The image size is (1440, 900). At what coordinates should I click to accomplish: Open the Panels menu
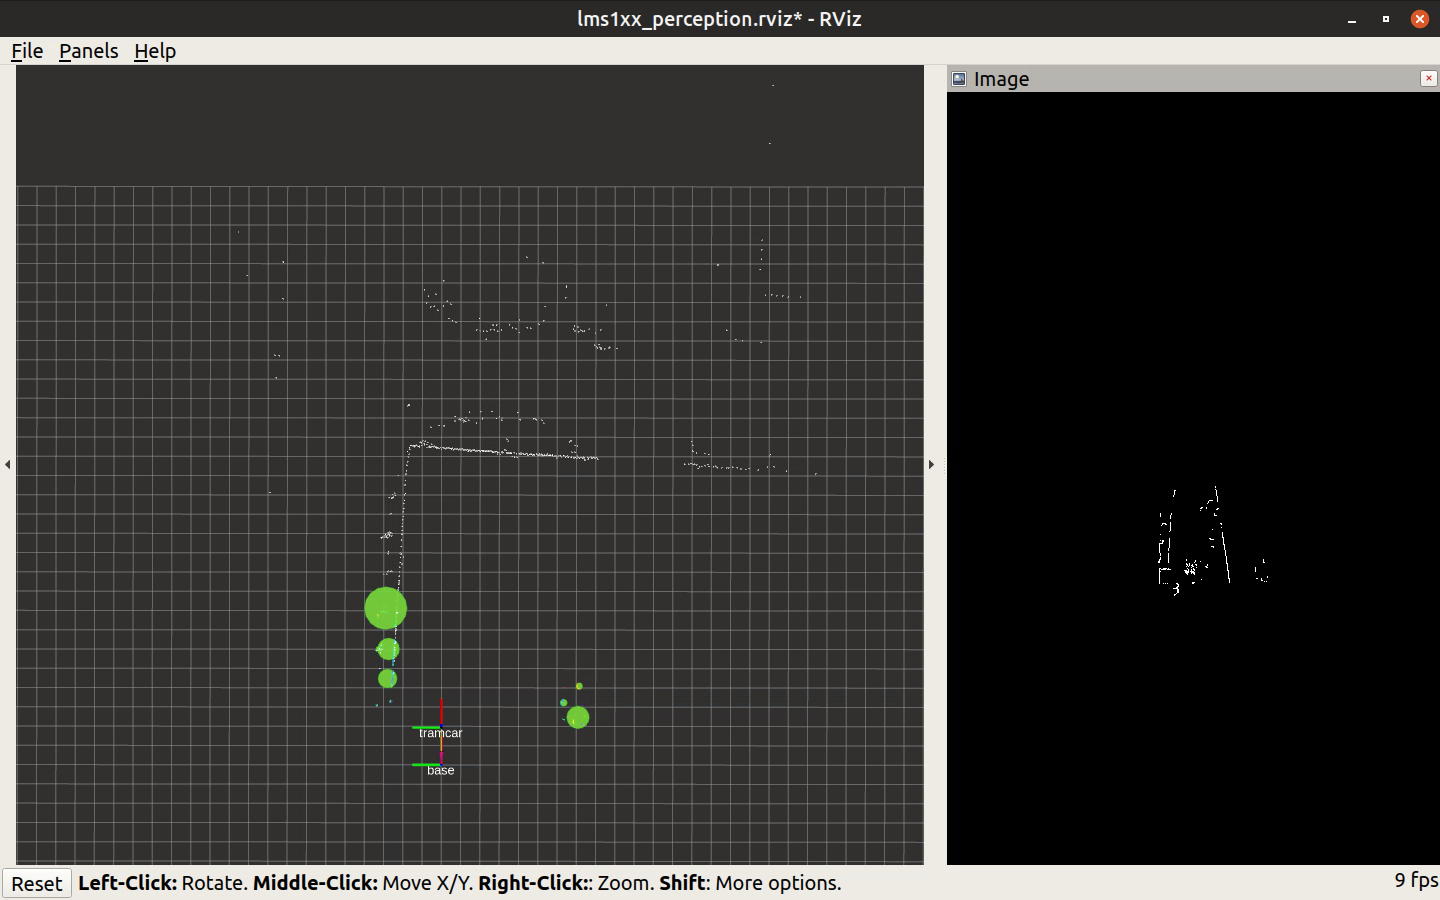pyautogui.click(x=88, y=51)
